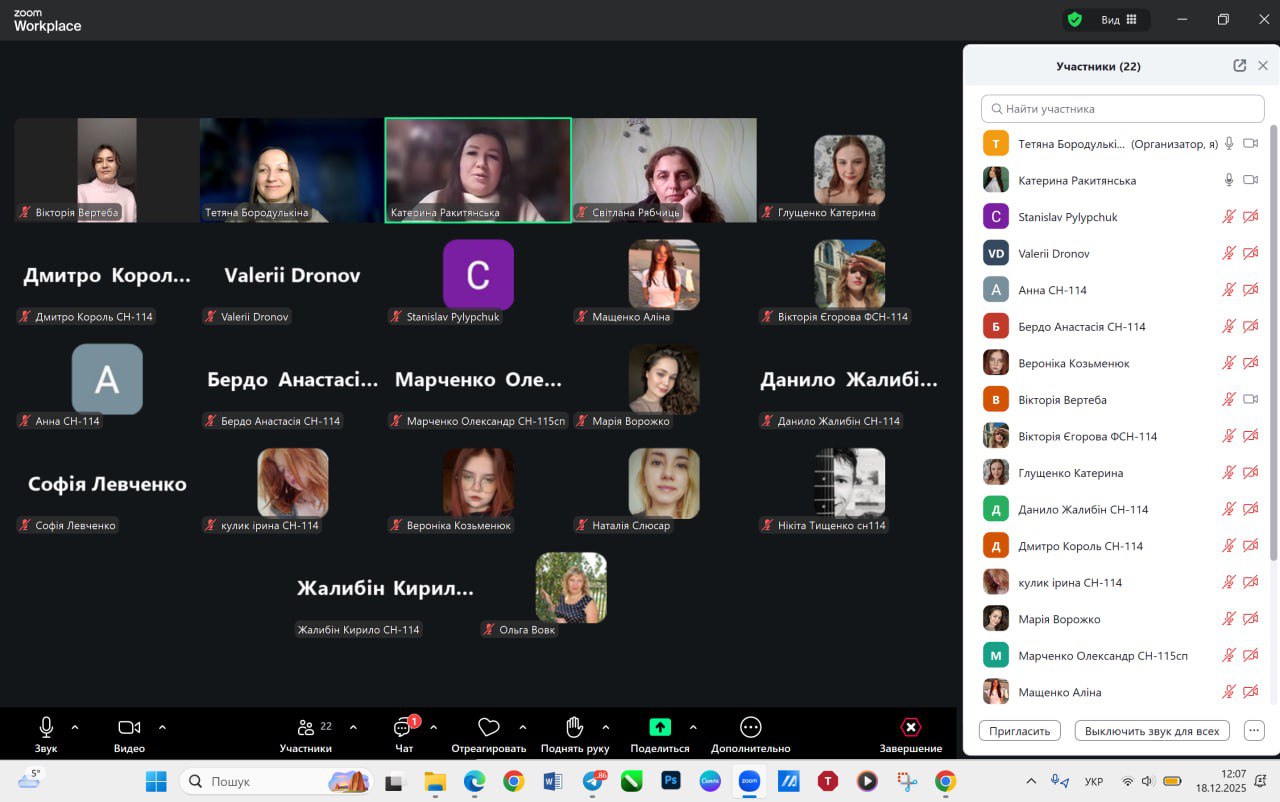Click the Reactions heart icon
This screenshot has height=802, width=1280.
(x=488, y=727)
